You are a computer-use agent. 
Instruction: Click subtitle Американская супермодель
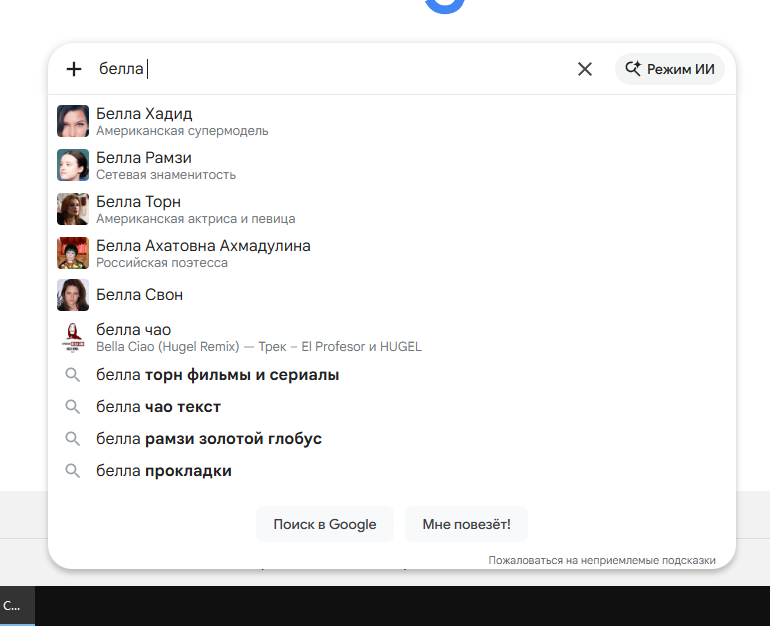(182, 131)
